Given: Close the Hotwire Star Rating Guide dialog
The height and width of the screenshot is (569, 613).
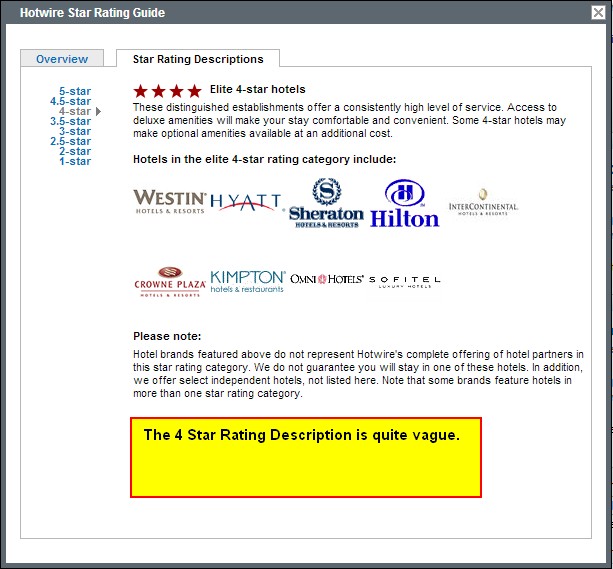Looking at the screenshot, I should pos(598,13).
